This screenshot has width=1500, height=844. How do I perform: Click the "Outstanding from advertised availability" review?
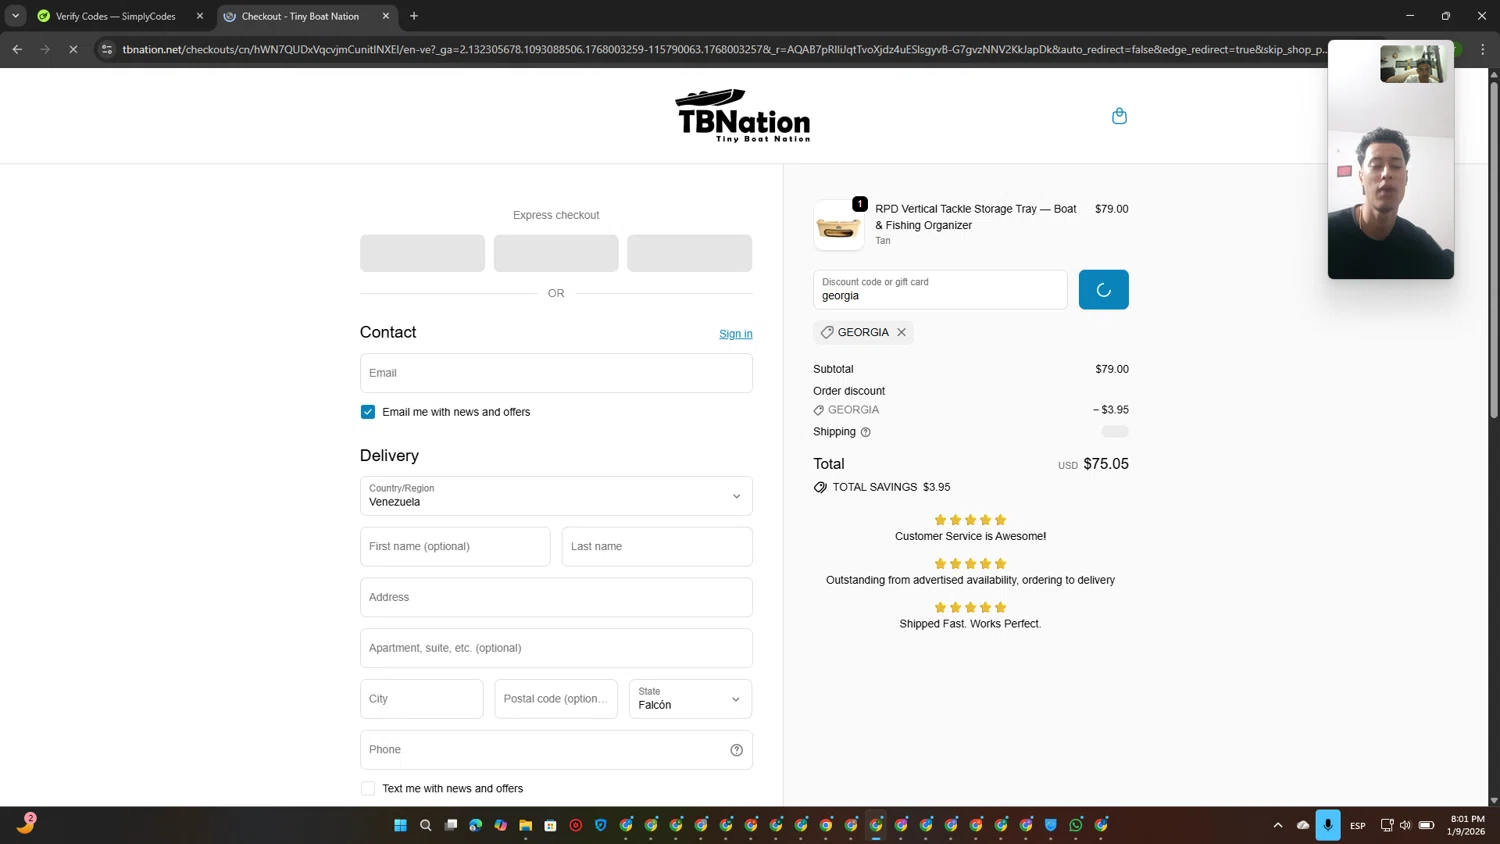coord(970,580)
